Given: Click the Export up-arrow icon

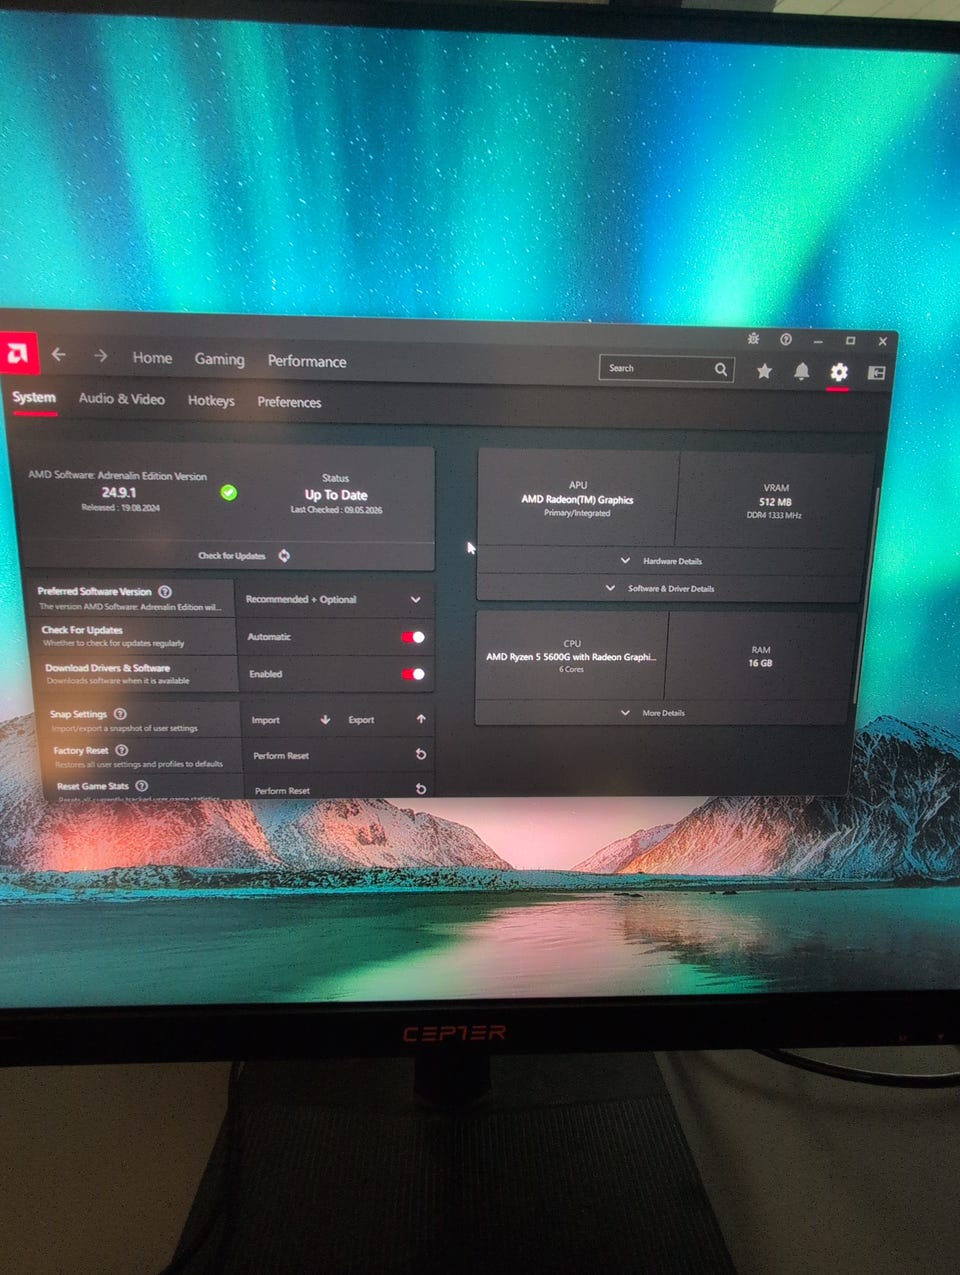Looking at the screenshot, I should coord(421,719).
